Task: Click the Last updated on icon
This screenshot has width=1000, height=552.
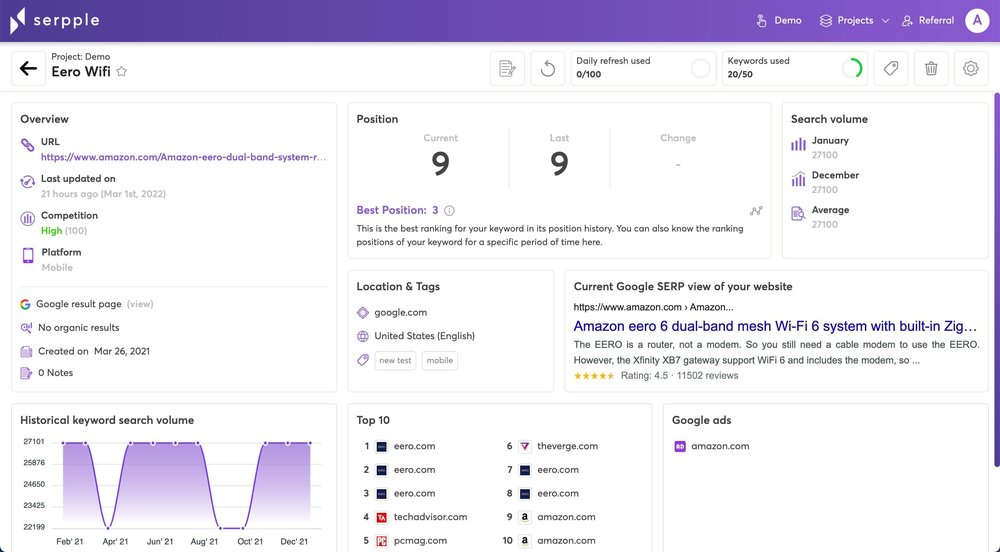Action: point(27,182)
